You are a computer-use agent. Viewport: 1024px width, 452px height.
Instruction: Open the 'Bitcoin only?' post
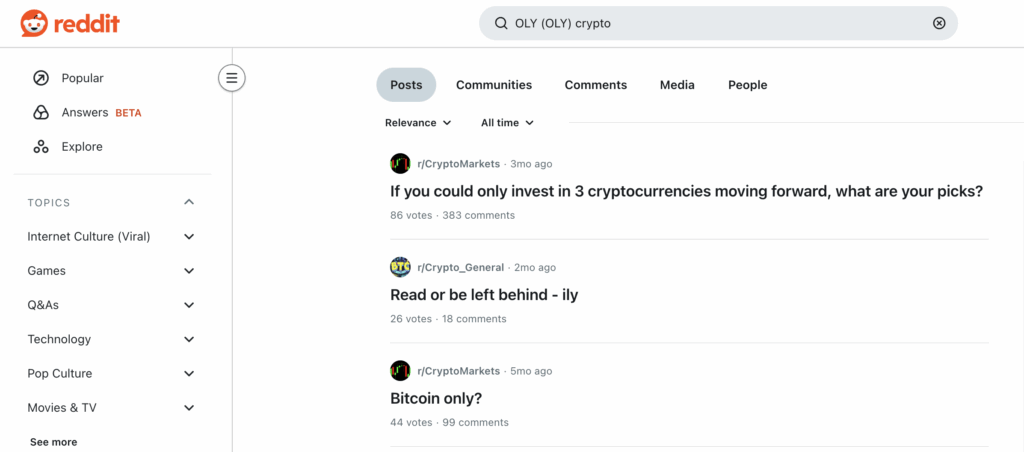click(x=436, y=398)
